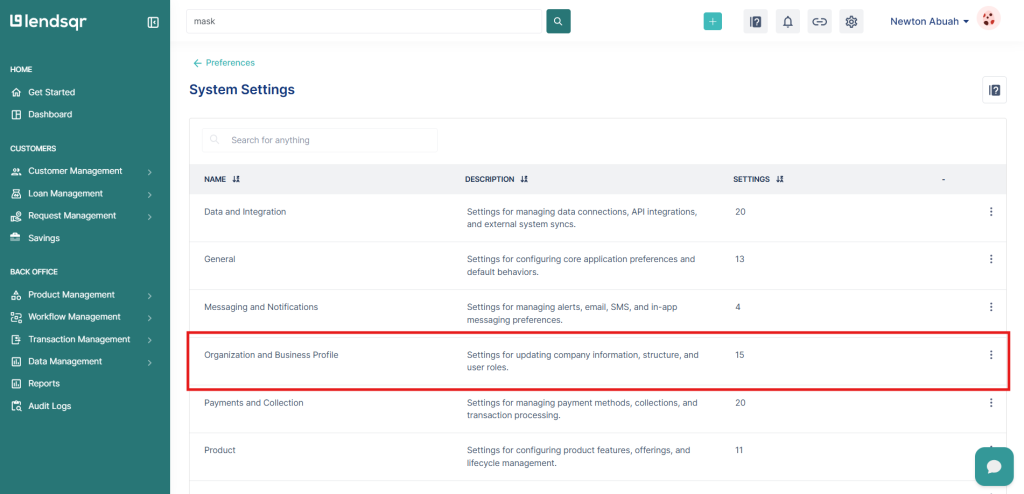This screenshot has width=1024, height=494.
Task: Go to Dashboard in sidebar
Action: pyautogui.click(x=50, y=114)
